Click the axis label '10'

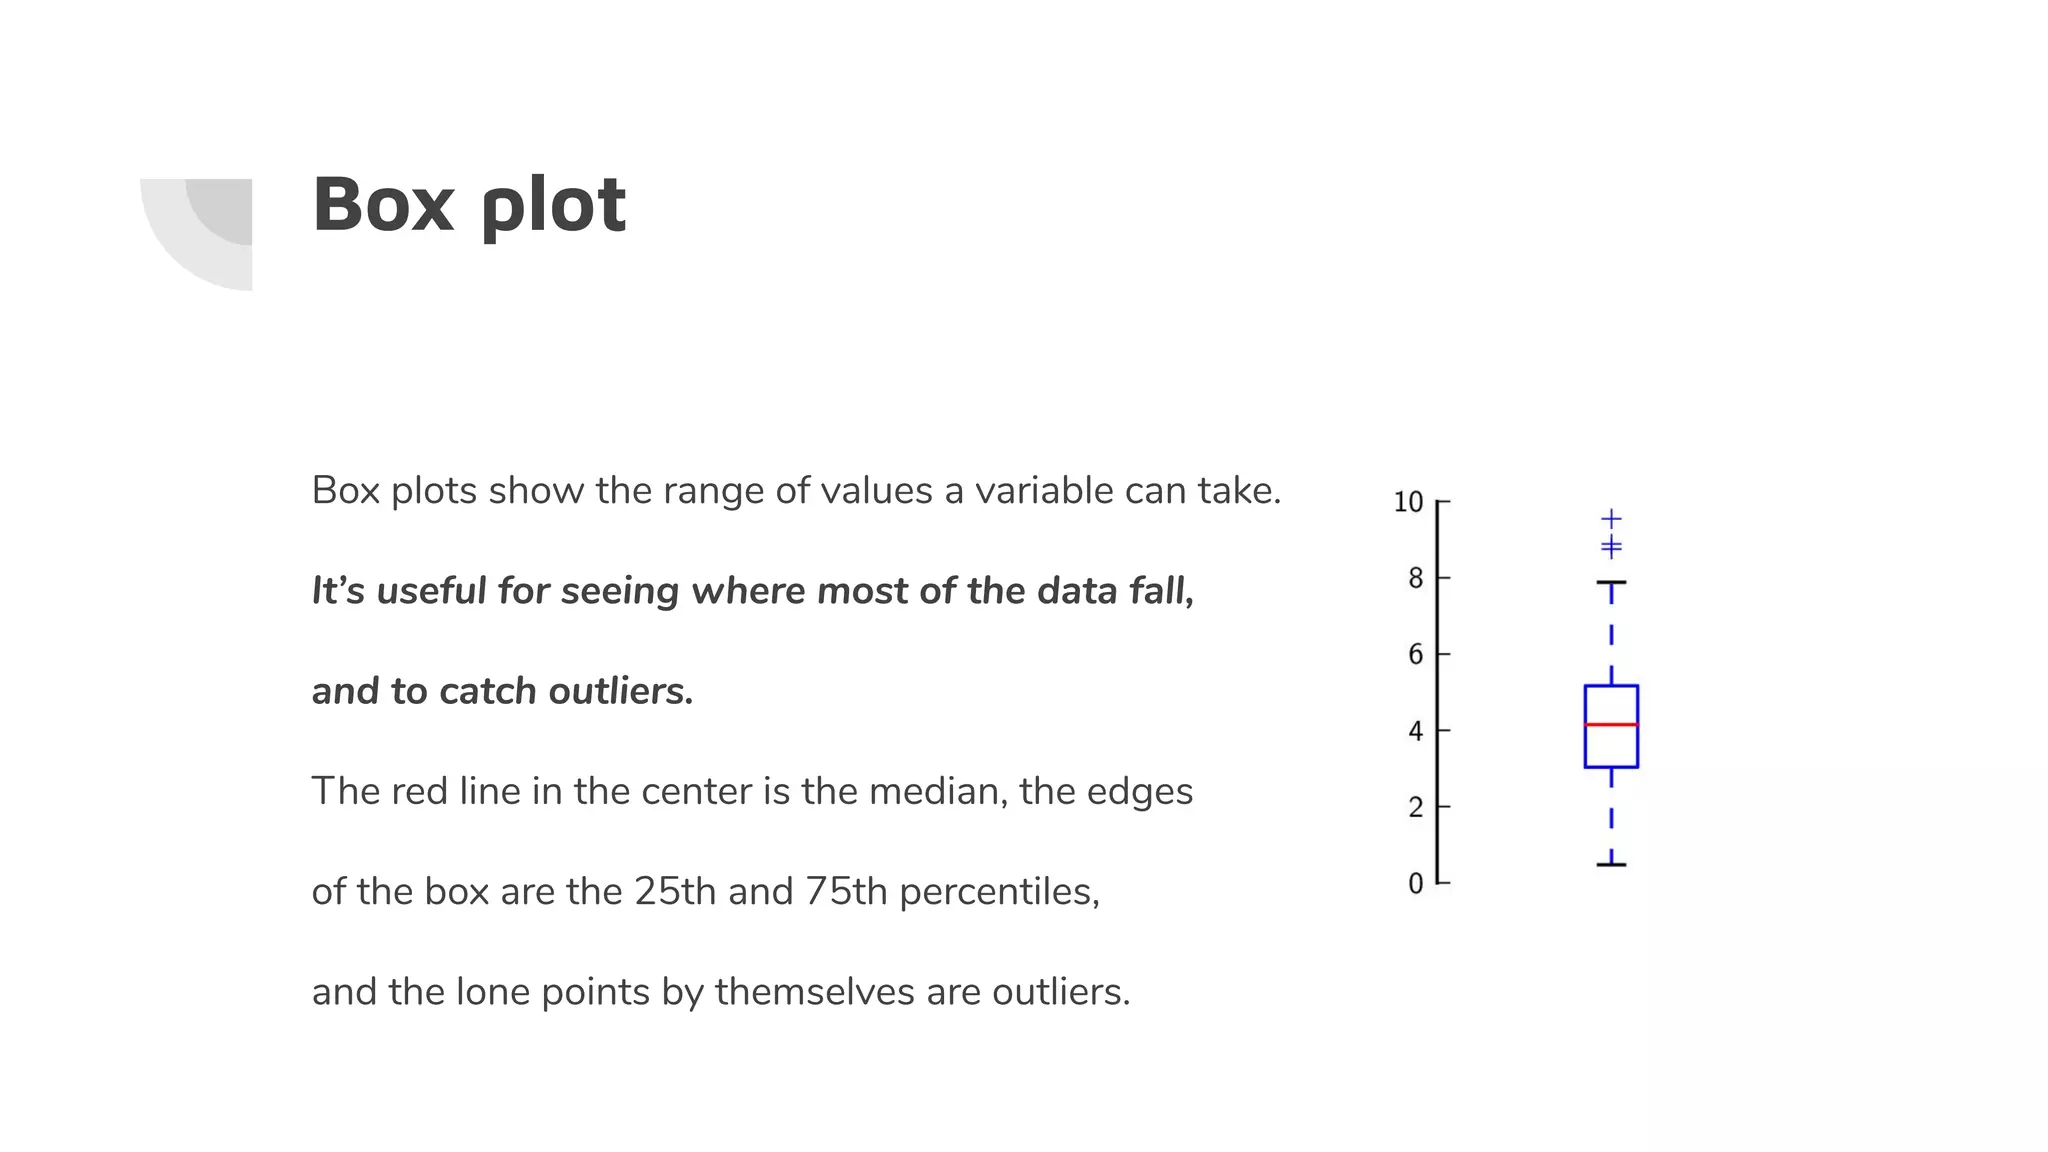click(x=1408, y=502)
